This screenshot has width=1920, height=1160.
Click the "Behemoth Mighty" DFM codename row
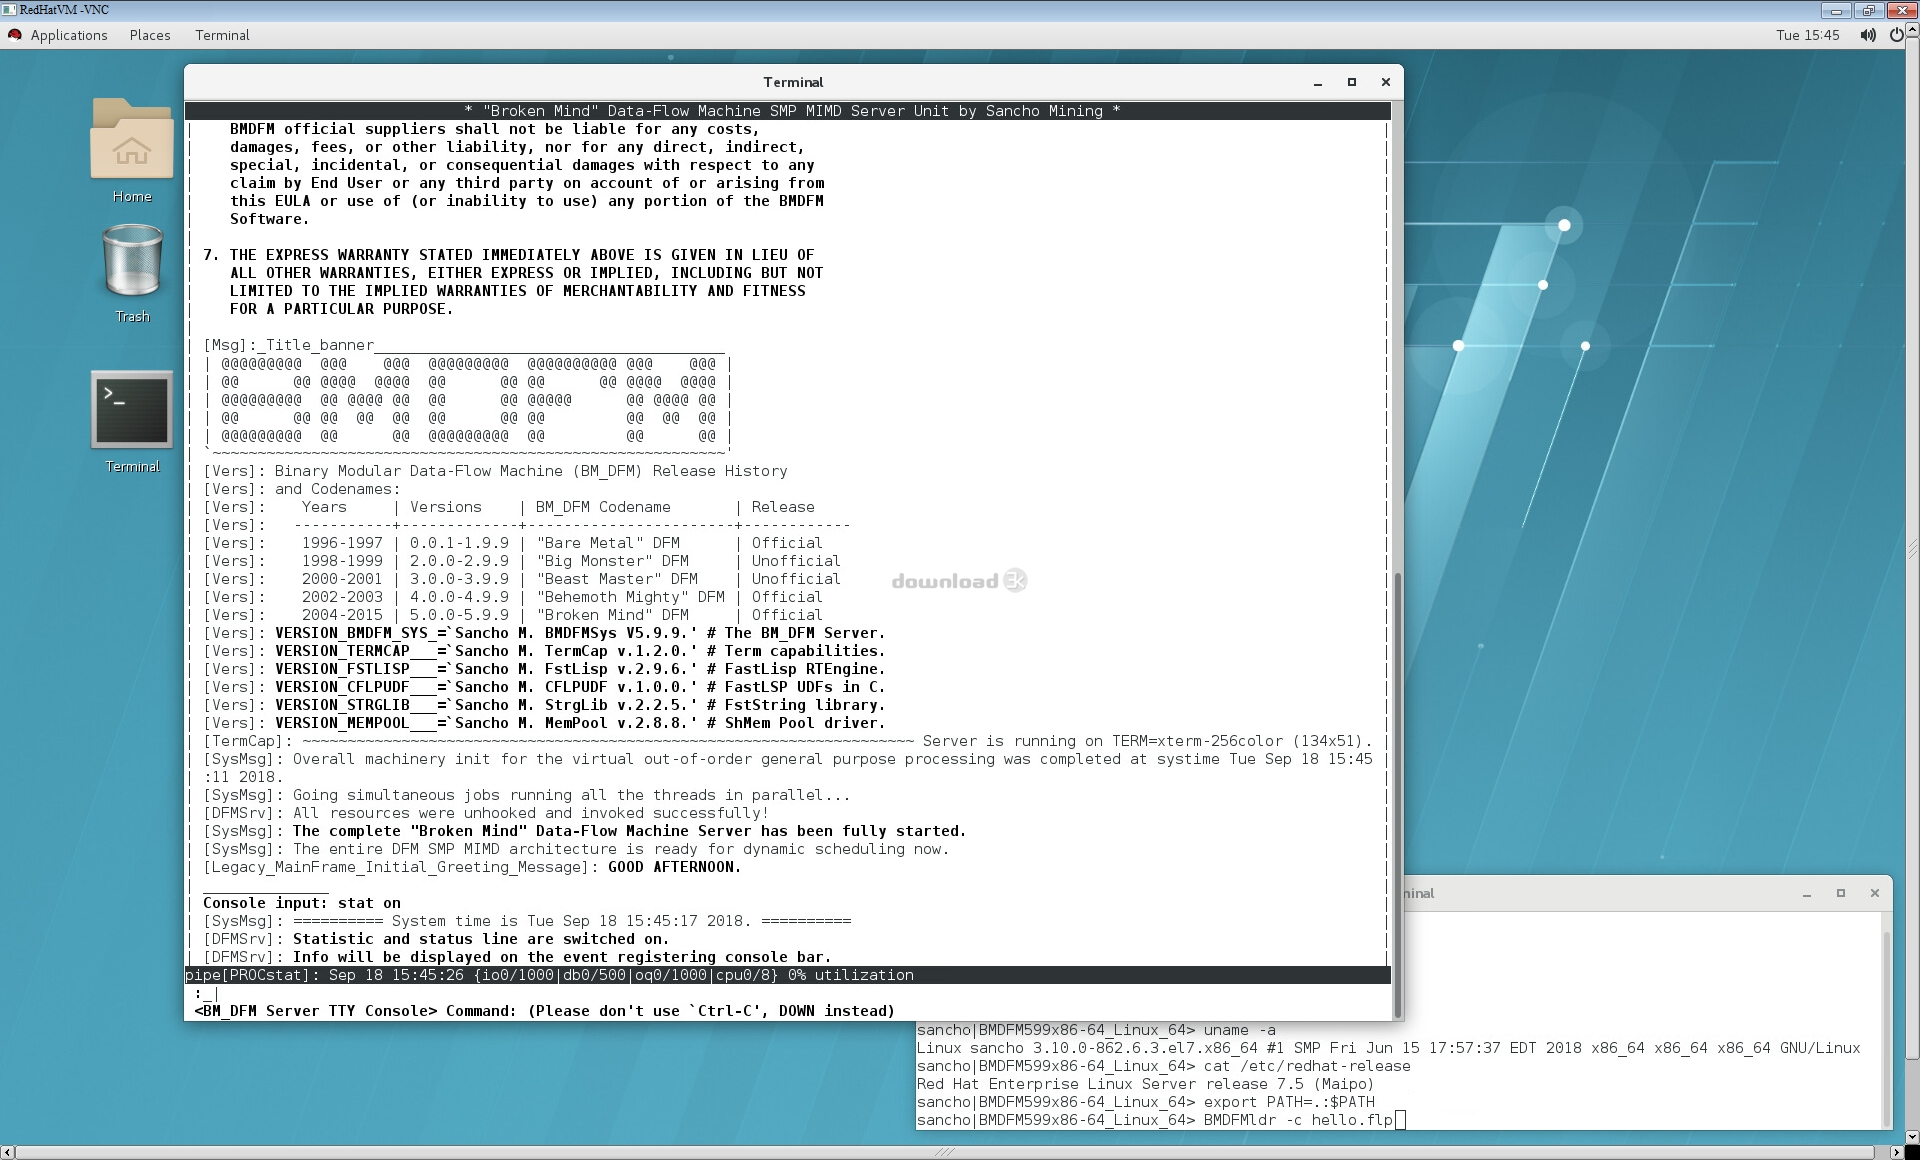513,597
